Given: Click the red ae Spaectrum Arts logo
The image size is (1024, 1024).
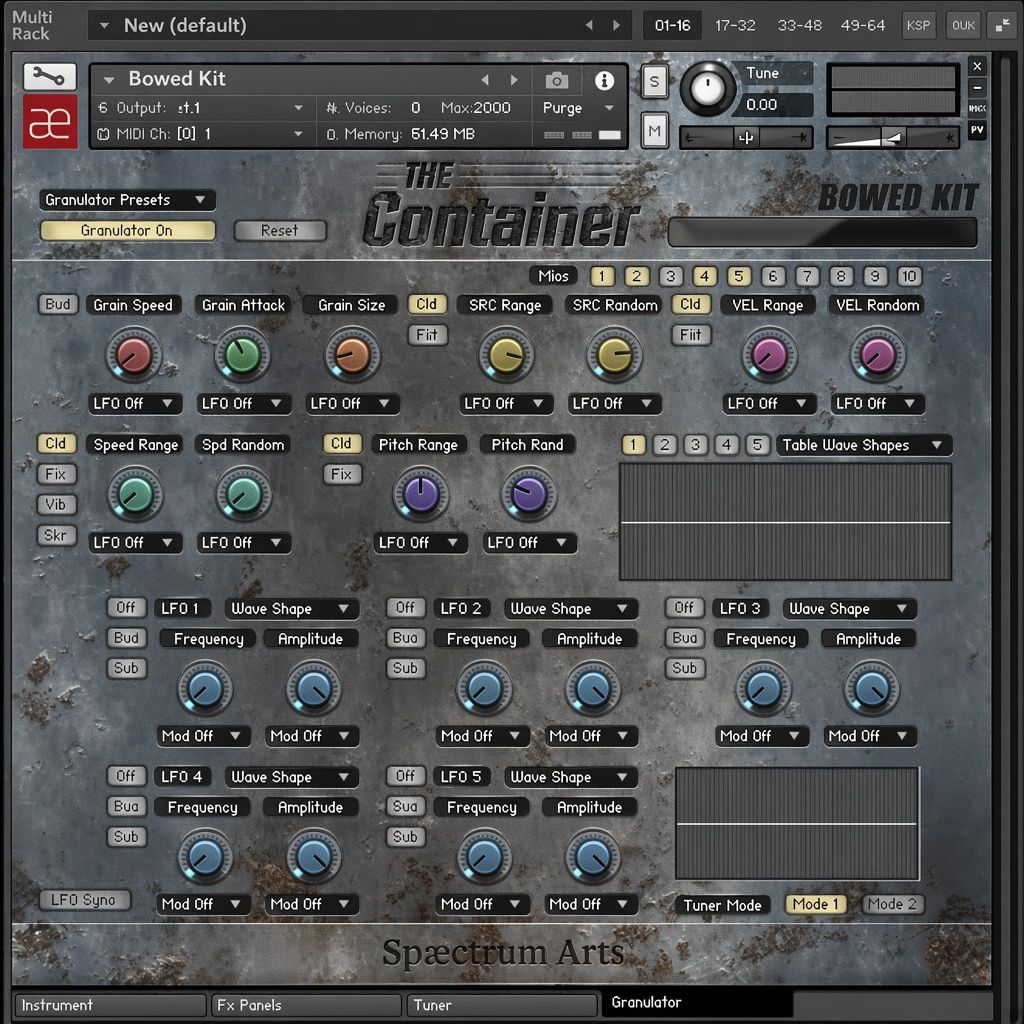Looking at the screenshot, I should click(50, 121).
